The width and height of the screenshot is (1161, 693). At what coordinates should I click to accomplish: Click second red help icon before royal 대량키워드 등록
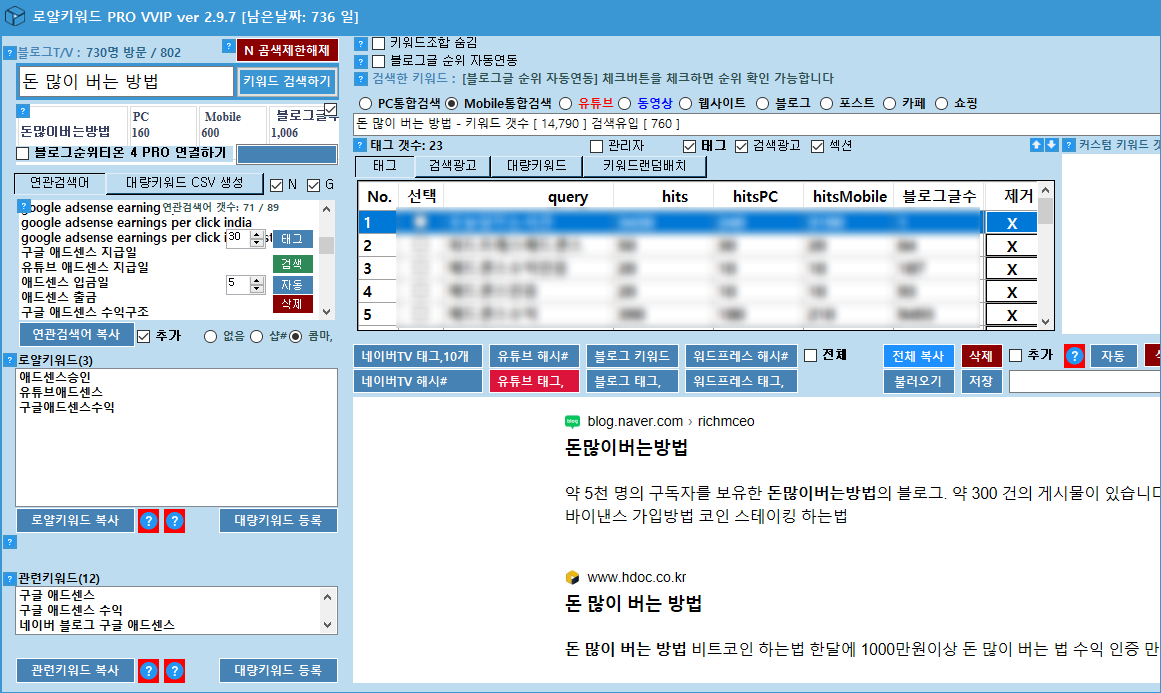click(174, 520)
